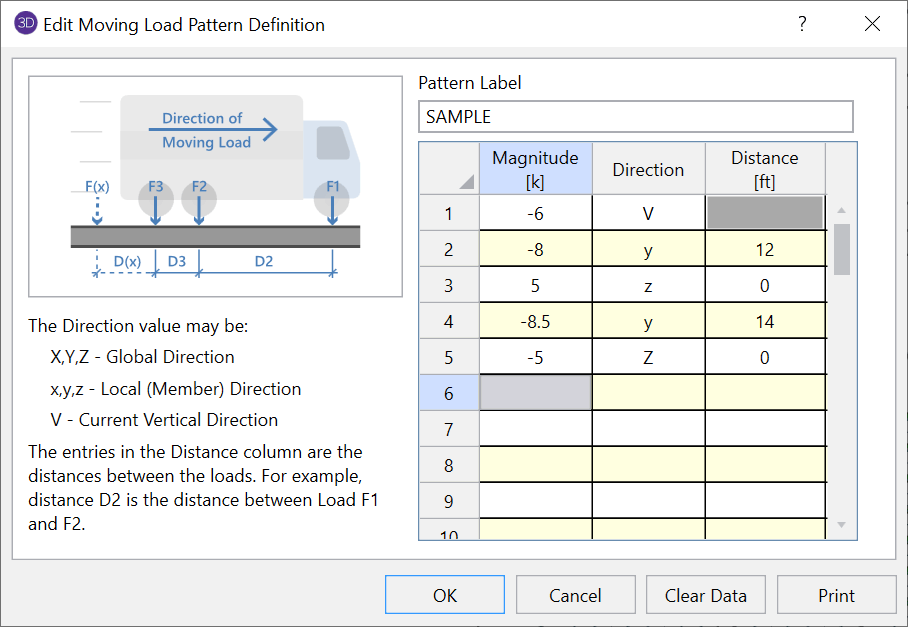This screenshot has width=908, height=627.
Task: Close the Edit Moving Load Pattern dialog
Action: (871, 25)
